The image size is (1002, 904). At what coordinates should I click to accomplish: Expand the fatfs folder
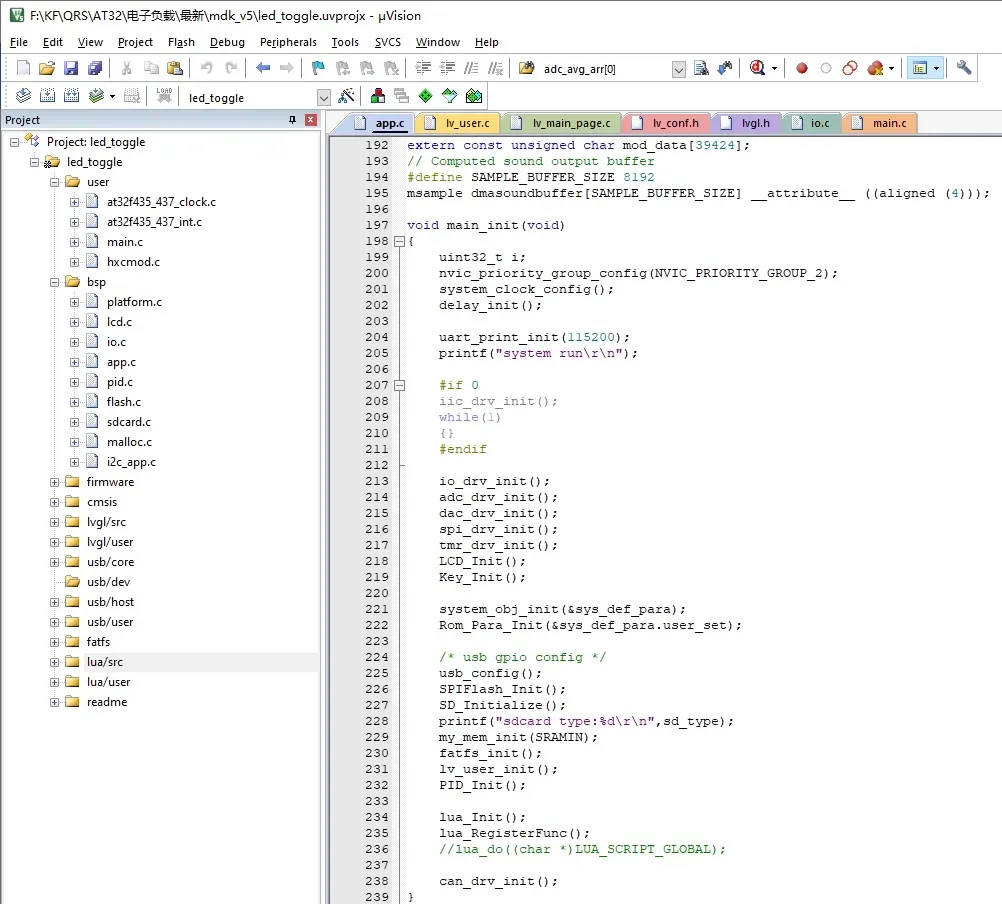[54, 642]
